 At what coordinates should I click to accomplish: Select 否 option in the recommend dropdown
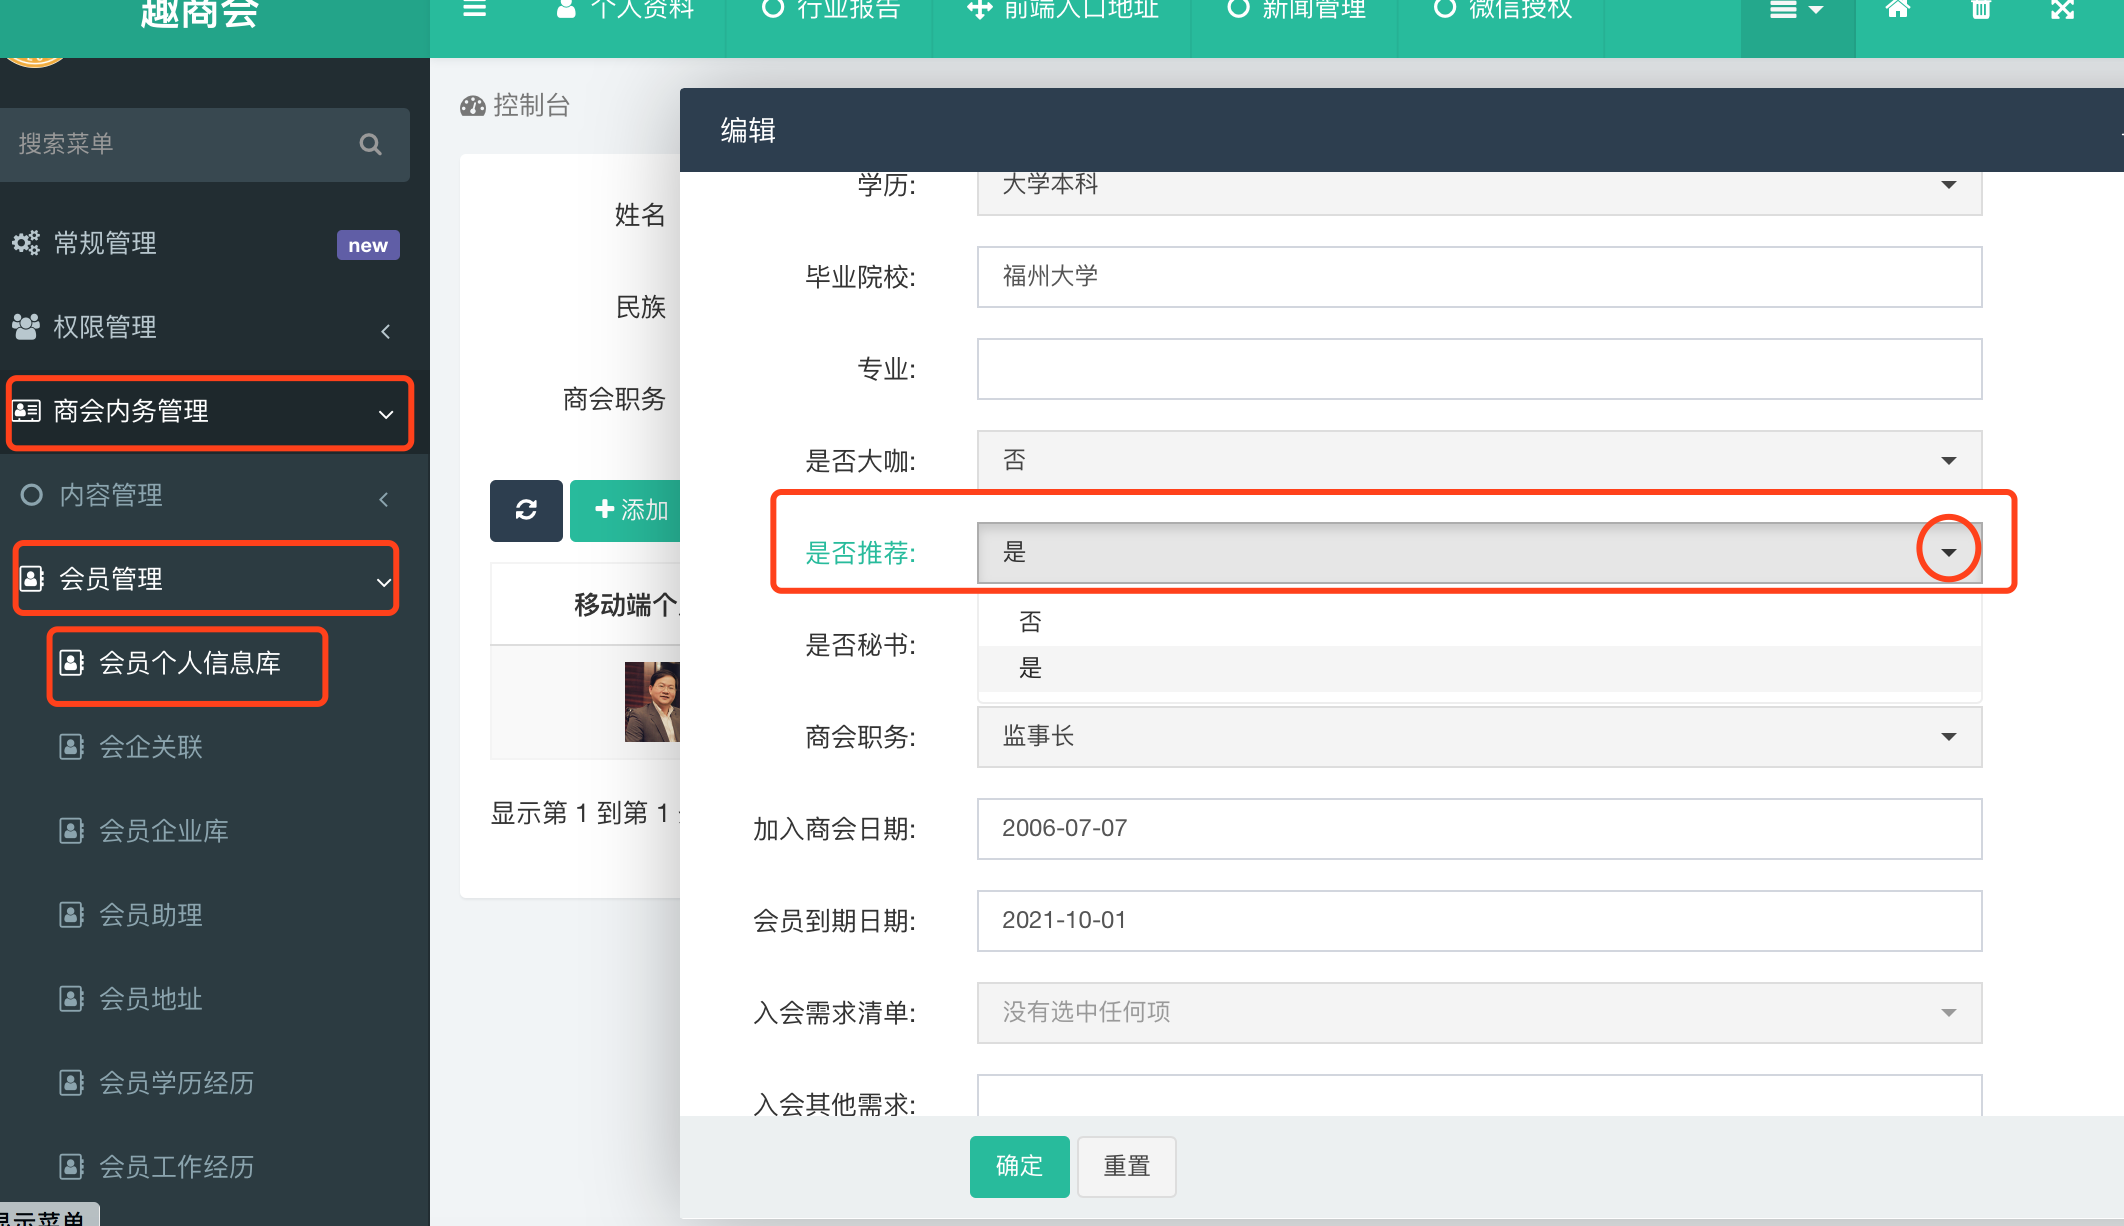click(1030, 622)
